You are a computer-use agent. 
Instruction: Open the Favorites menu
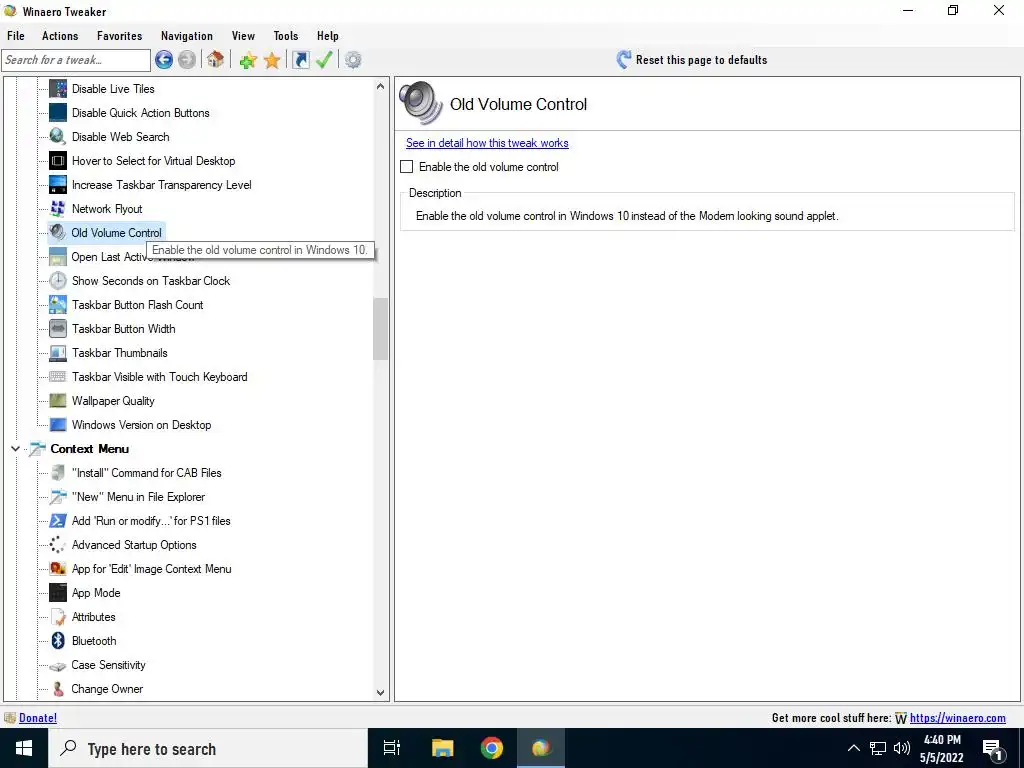pyautogui.click(x=120, y=36)
